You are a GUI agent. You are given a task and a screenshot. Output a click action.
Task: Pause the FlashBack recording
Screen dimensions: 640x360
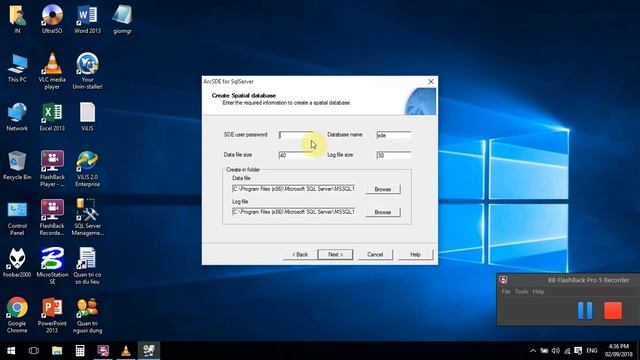pyautogui.click(x=585, y=311)
